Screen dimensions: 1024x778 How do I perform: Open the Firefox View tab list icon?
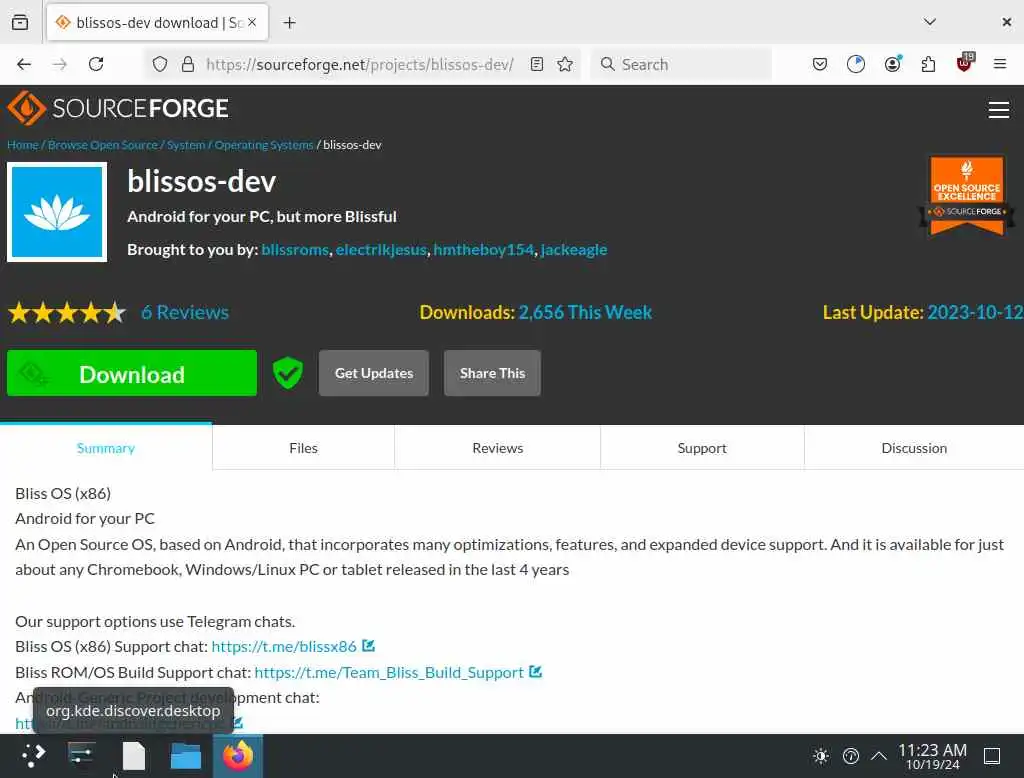click(x=20, y=22)
